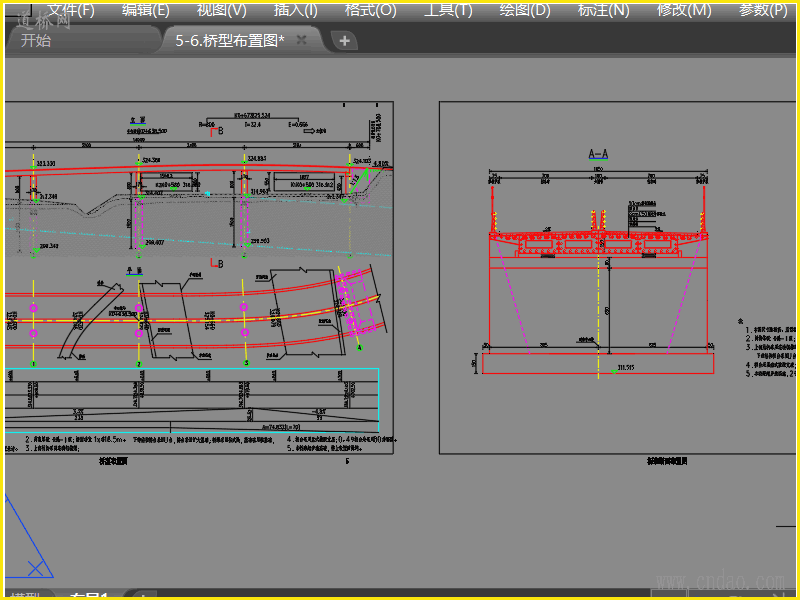The width and height of the screenshot is (800, 600).
Task: Open the 标注(N) menu
Action: (x=603, y=10)
